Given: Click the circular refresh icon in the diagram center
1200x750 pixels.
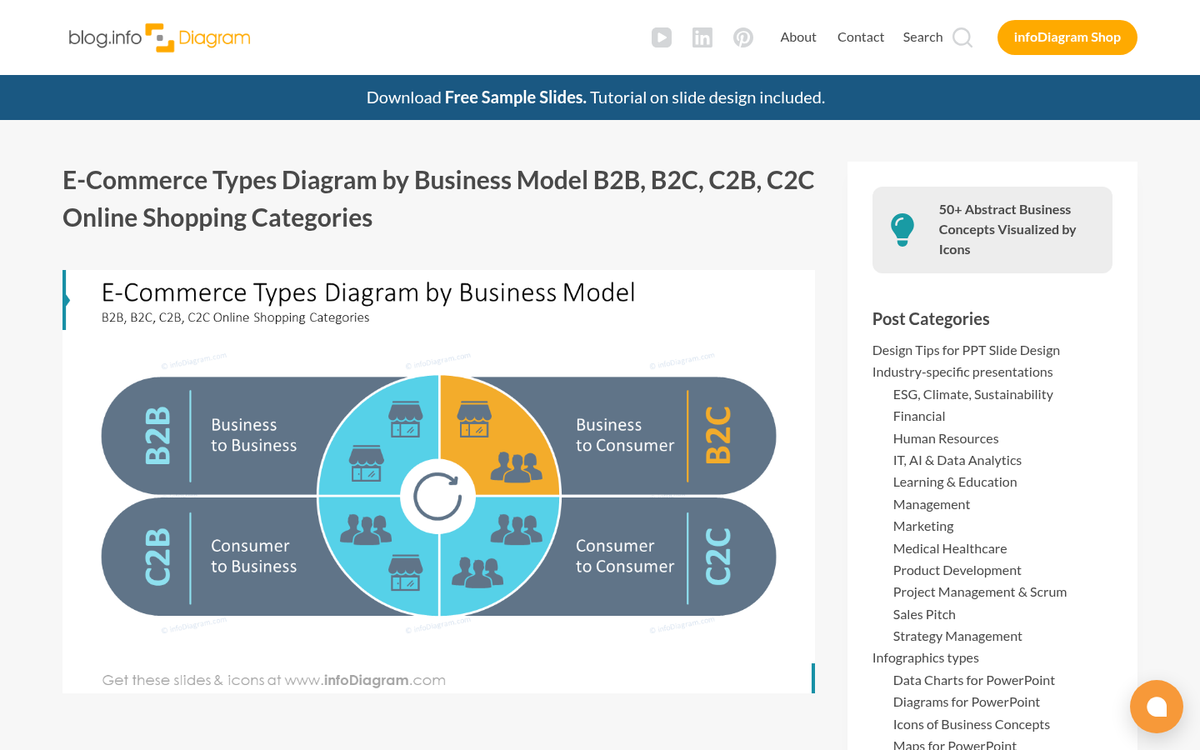Looking at the screenshot, I should [438, 496].
